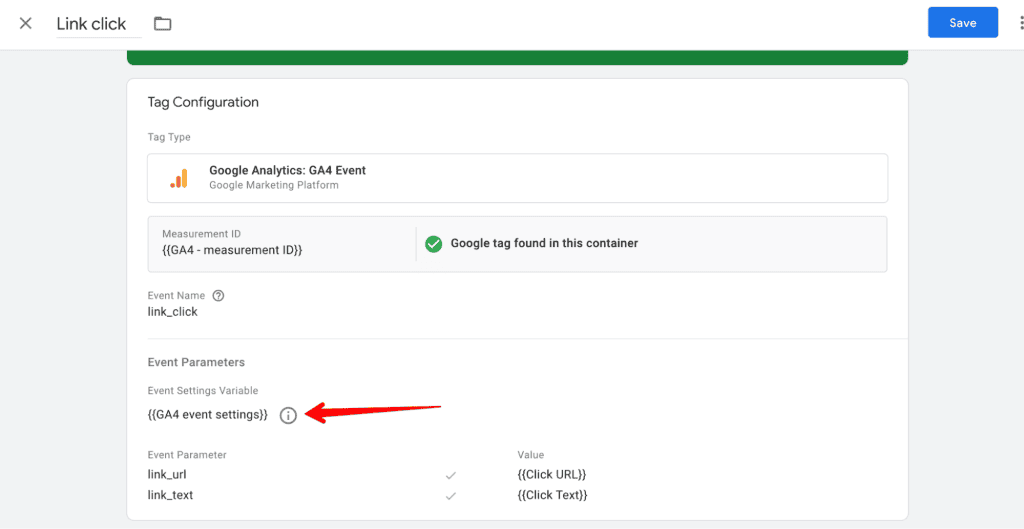Image resolution: width=1024 pixels, height=529 pixels.
Task: Click the event name value link_click
Action: 172,312
